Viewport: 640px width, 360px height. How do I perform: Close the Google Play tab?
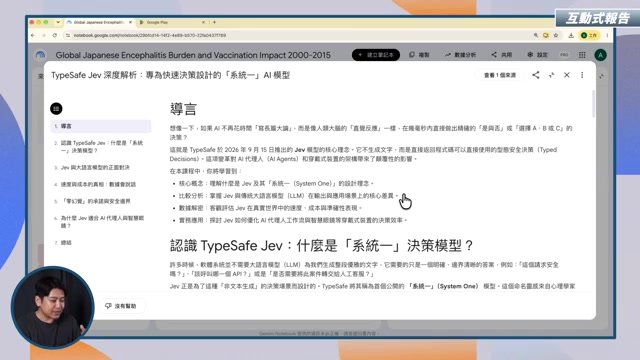pyautogui.click(x=203, y=22)
